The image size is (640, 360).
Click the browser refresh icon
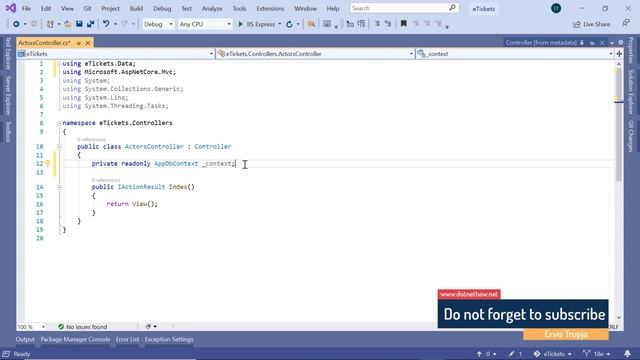click(289, 24)
